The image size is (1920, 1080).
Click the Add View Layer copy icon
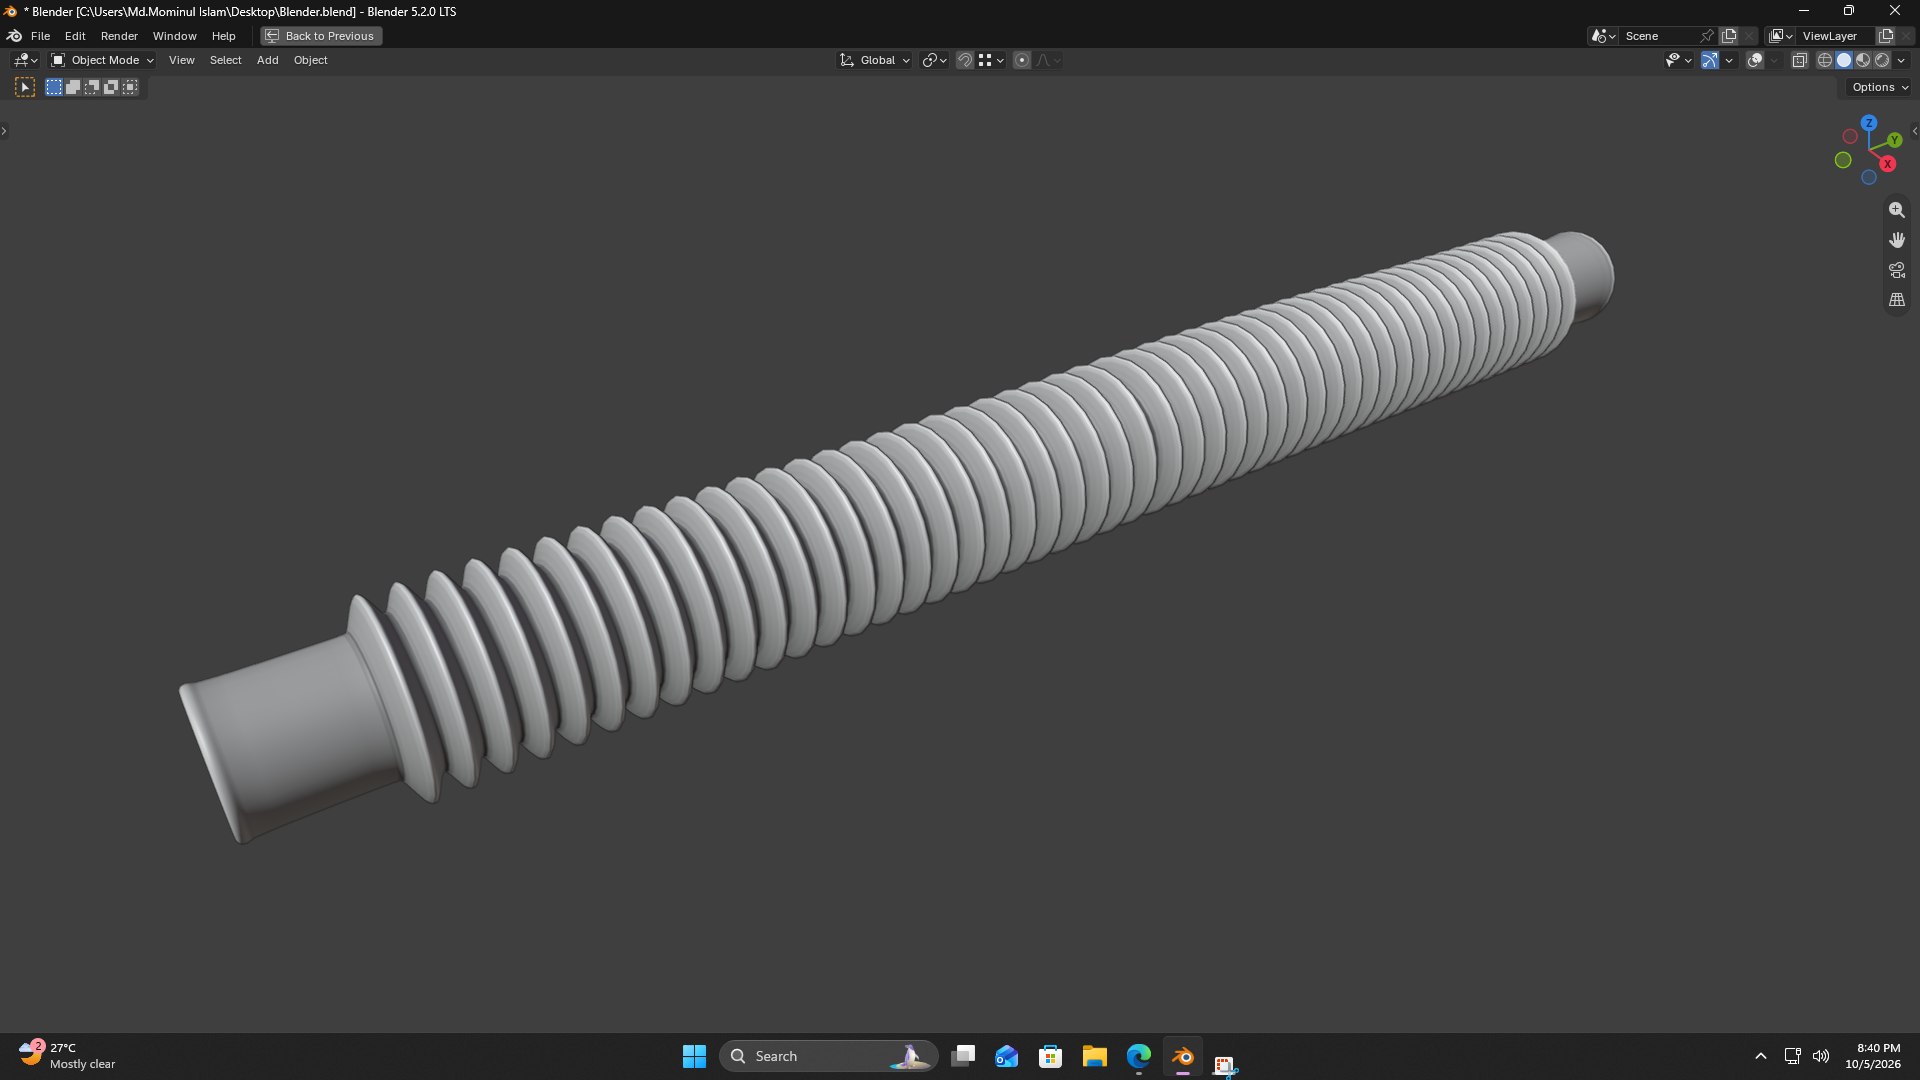coord(1886,36)
